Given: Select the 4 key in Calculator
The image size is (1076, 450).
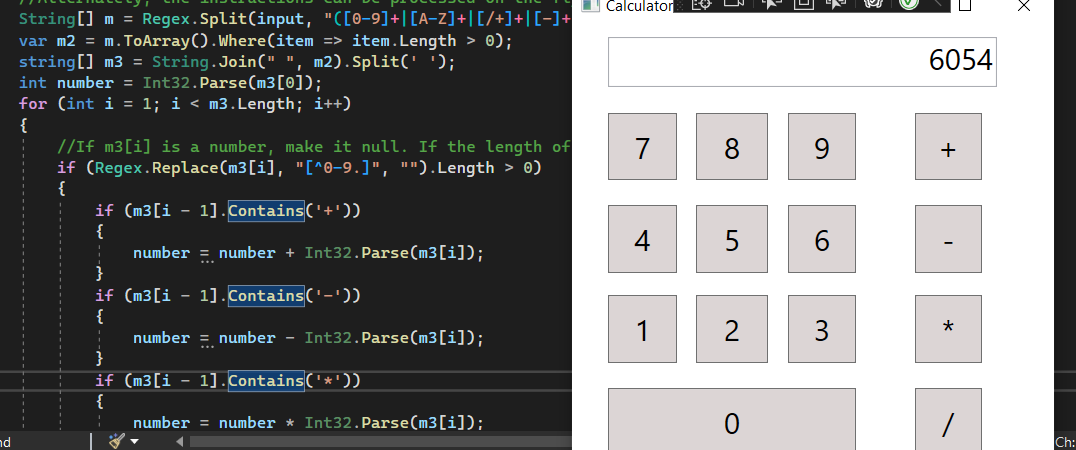Looking at the screenshot, I should [642, 239].
